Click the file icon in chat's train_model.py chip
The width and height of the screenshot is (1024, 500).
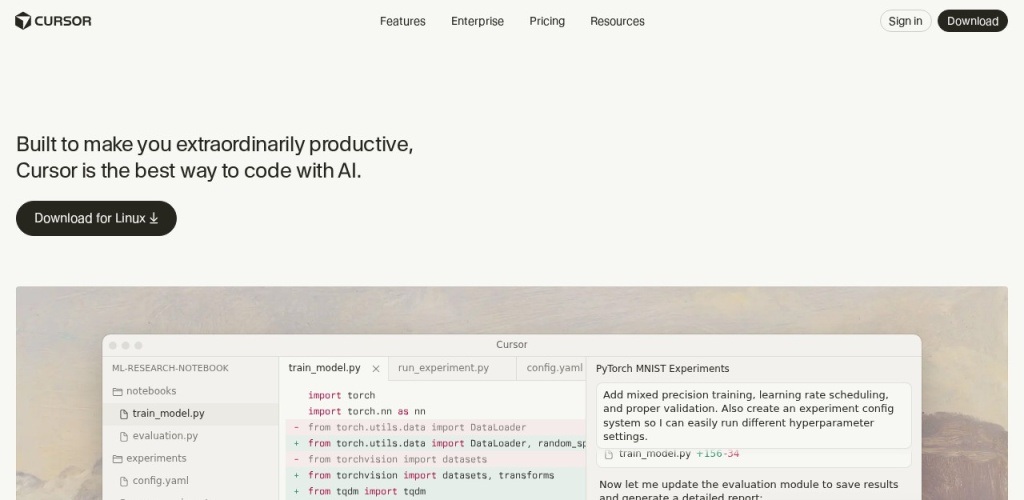coord(608,454)
